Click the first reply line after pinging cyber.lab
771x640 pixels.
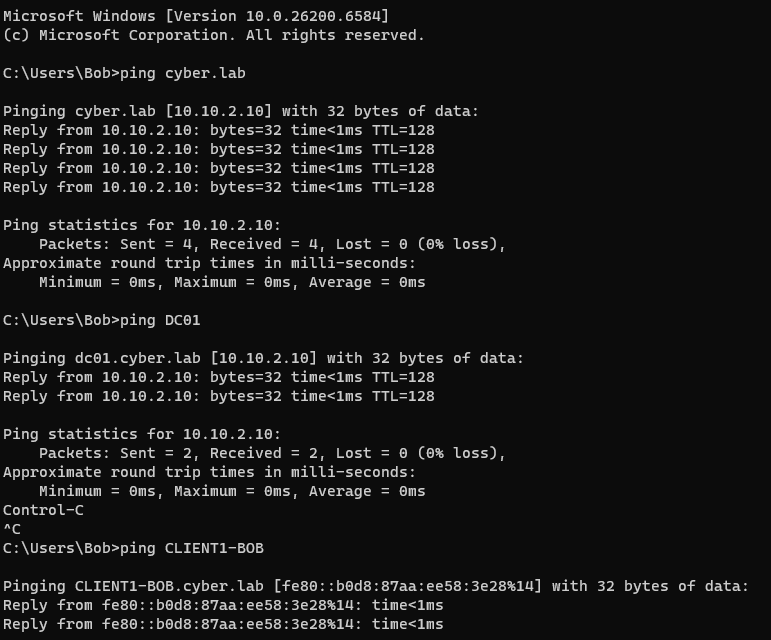coord(218,130)
